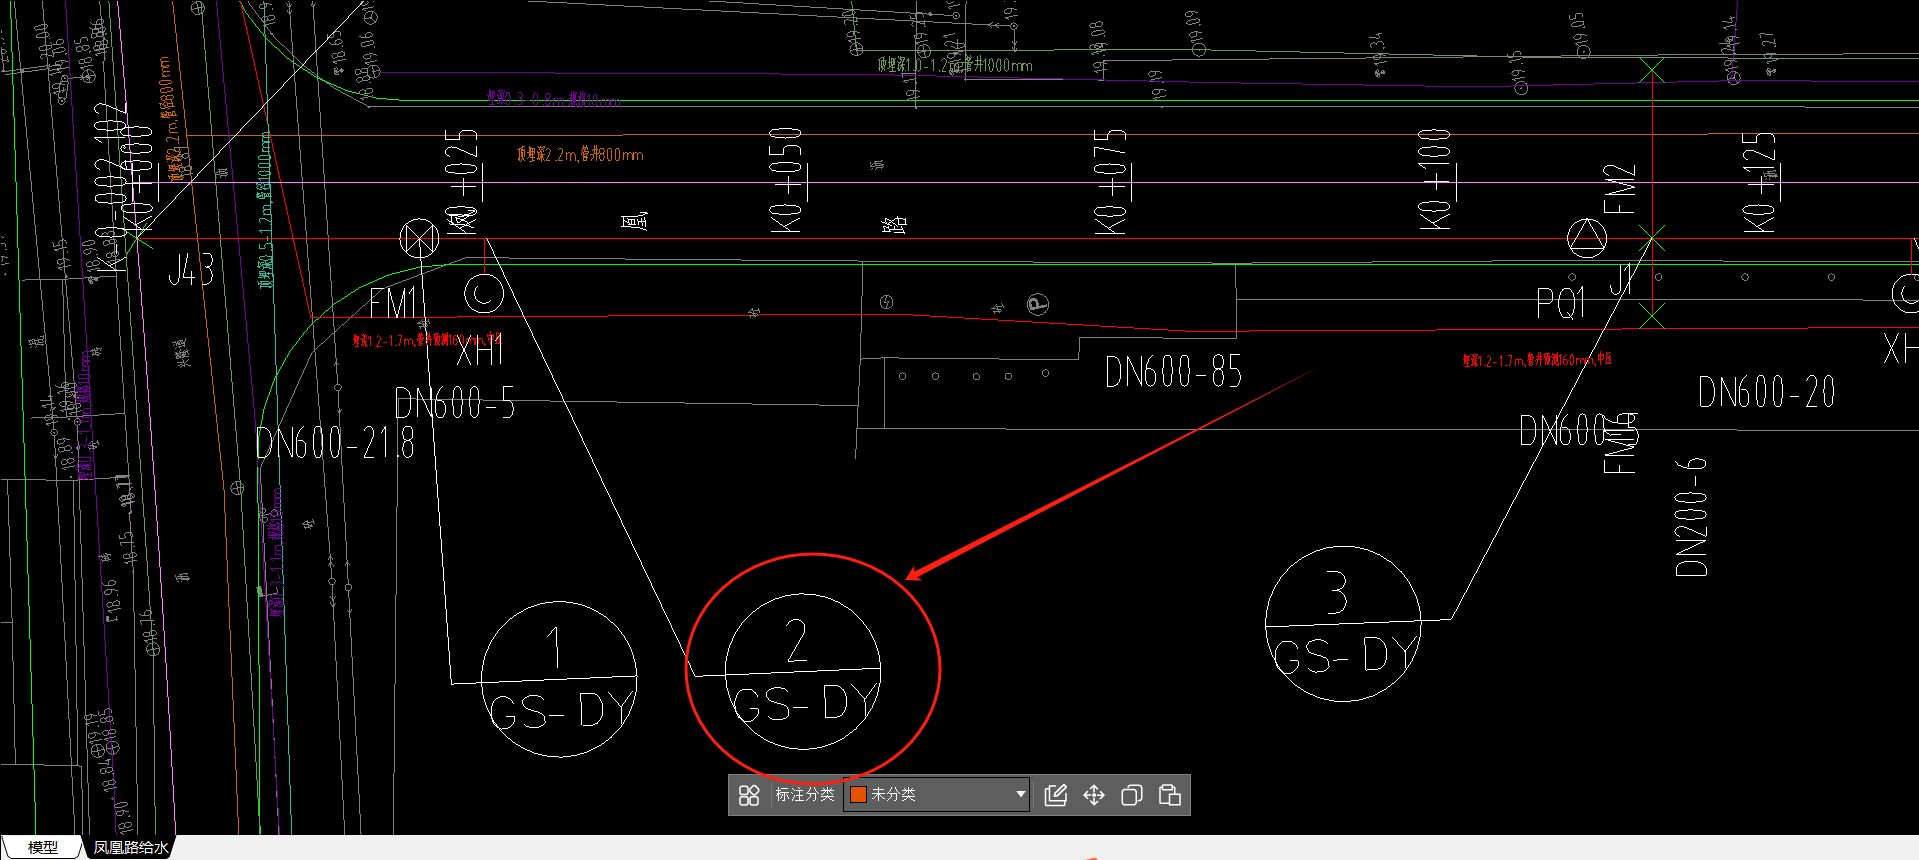
Task: Click the K0+075 station marker
Action: (x=1110, y=181)
